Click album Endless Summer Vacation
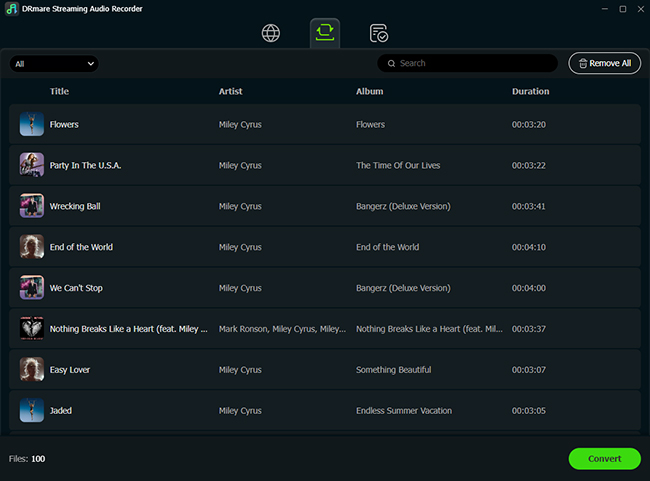Image resolution: width=650 pixels, height=481 pixels. (x=404, y=411)
